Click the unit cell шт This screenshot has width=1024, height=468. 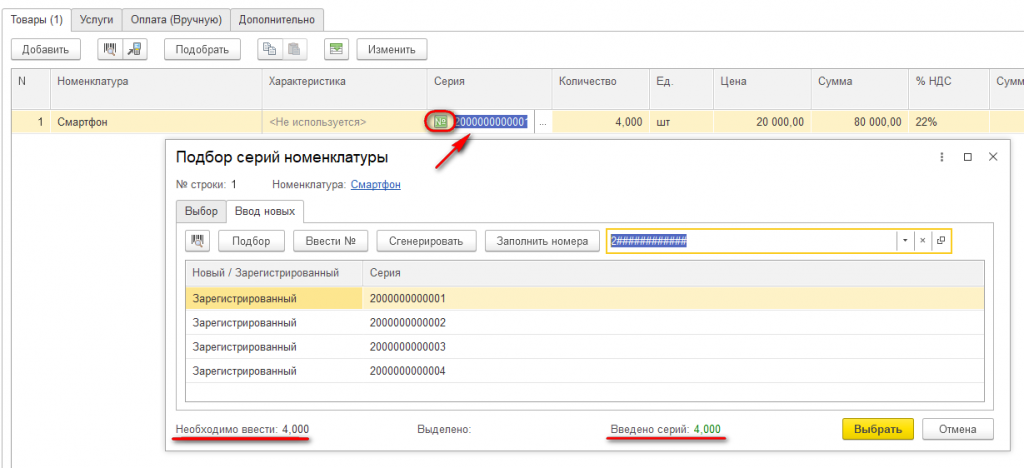tap(682, 122)
